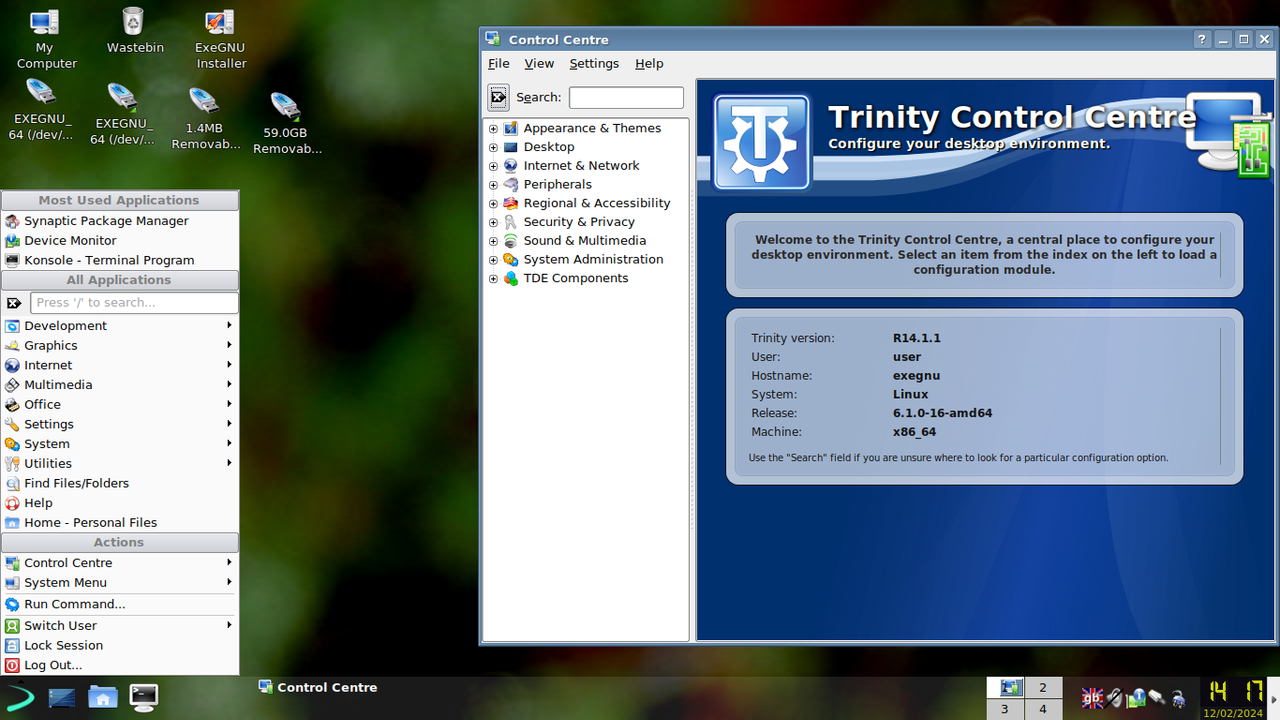Screen dimensions: 1280x720
Task: Click the network cable tray icon
Action: 1157,697
